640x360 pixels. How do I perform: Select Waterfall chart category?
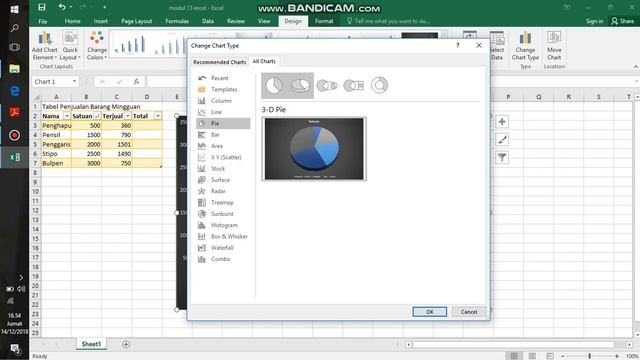tap(223, 248)
